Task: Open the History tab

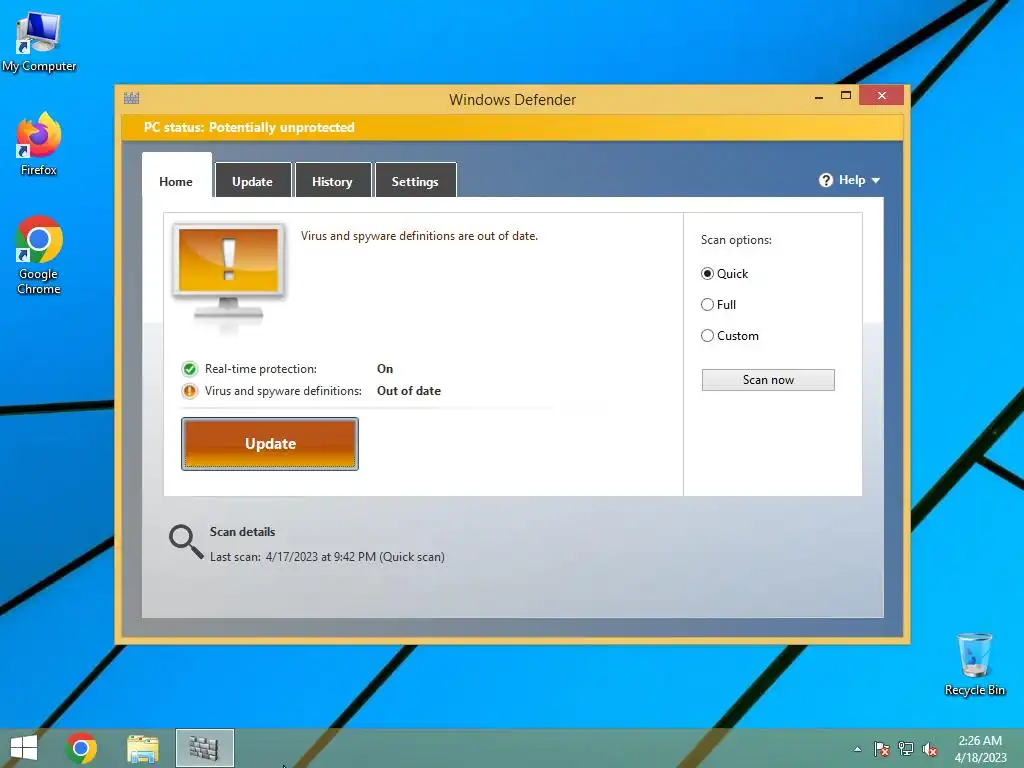Action: (x=332, y=182)
